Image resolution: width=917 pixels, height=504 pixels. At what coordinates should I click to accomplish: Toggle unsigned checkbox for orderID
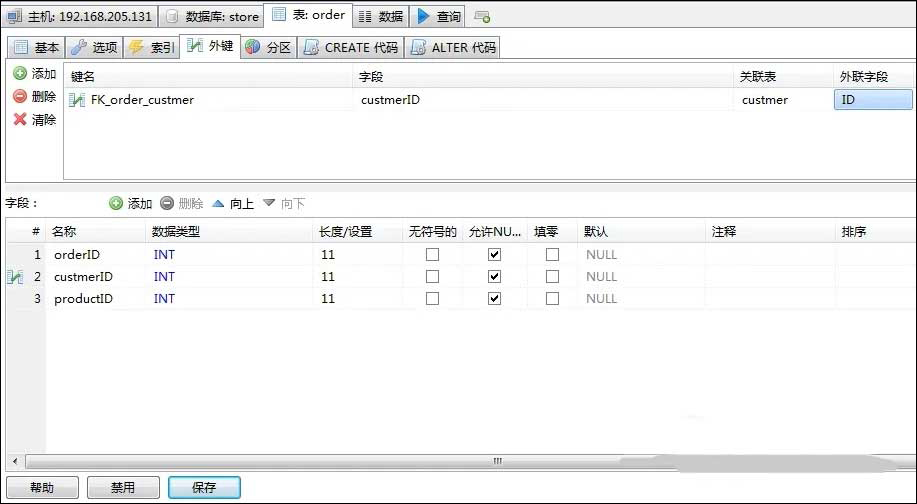432,254
